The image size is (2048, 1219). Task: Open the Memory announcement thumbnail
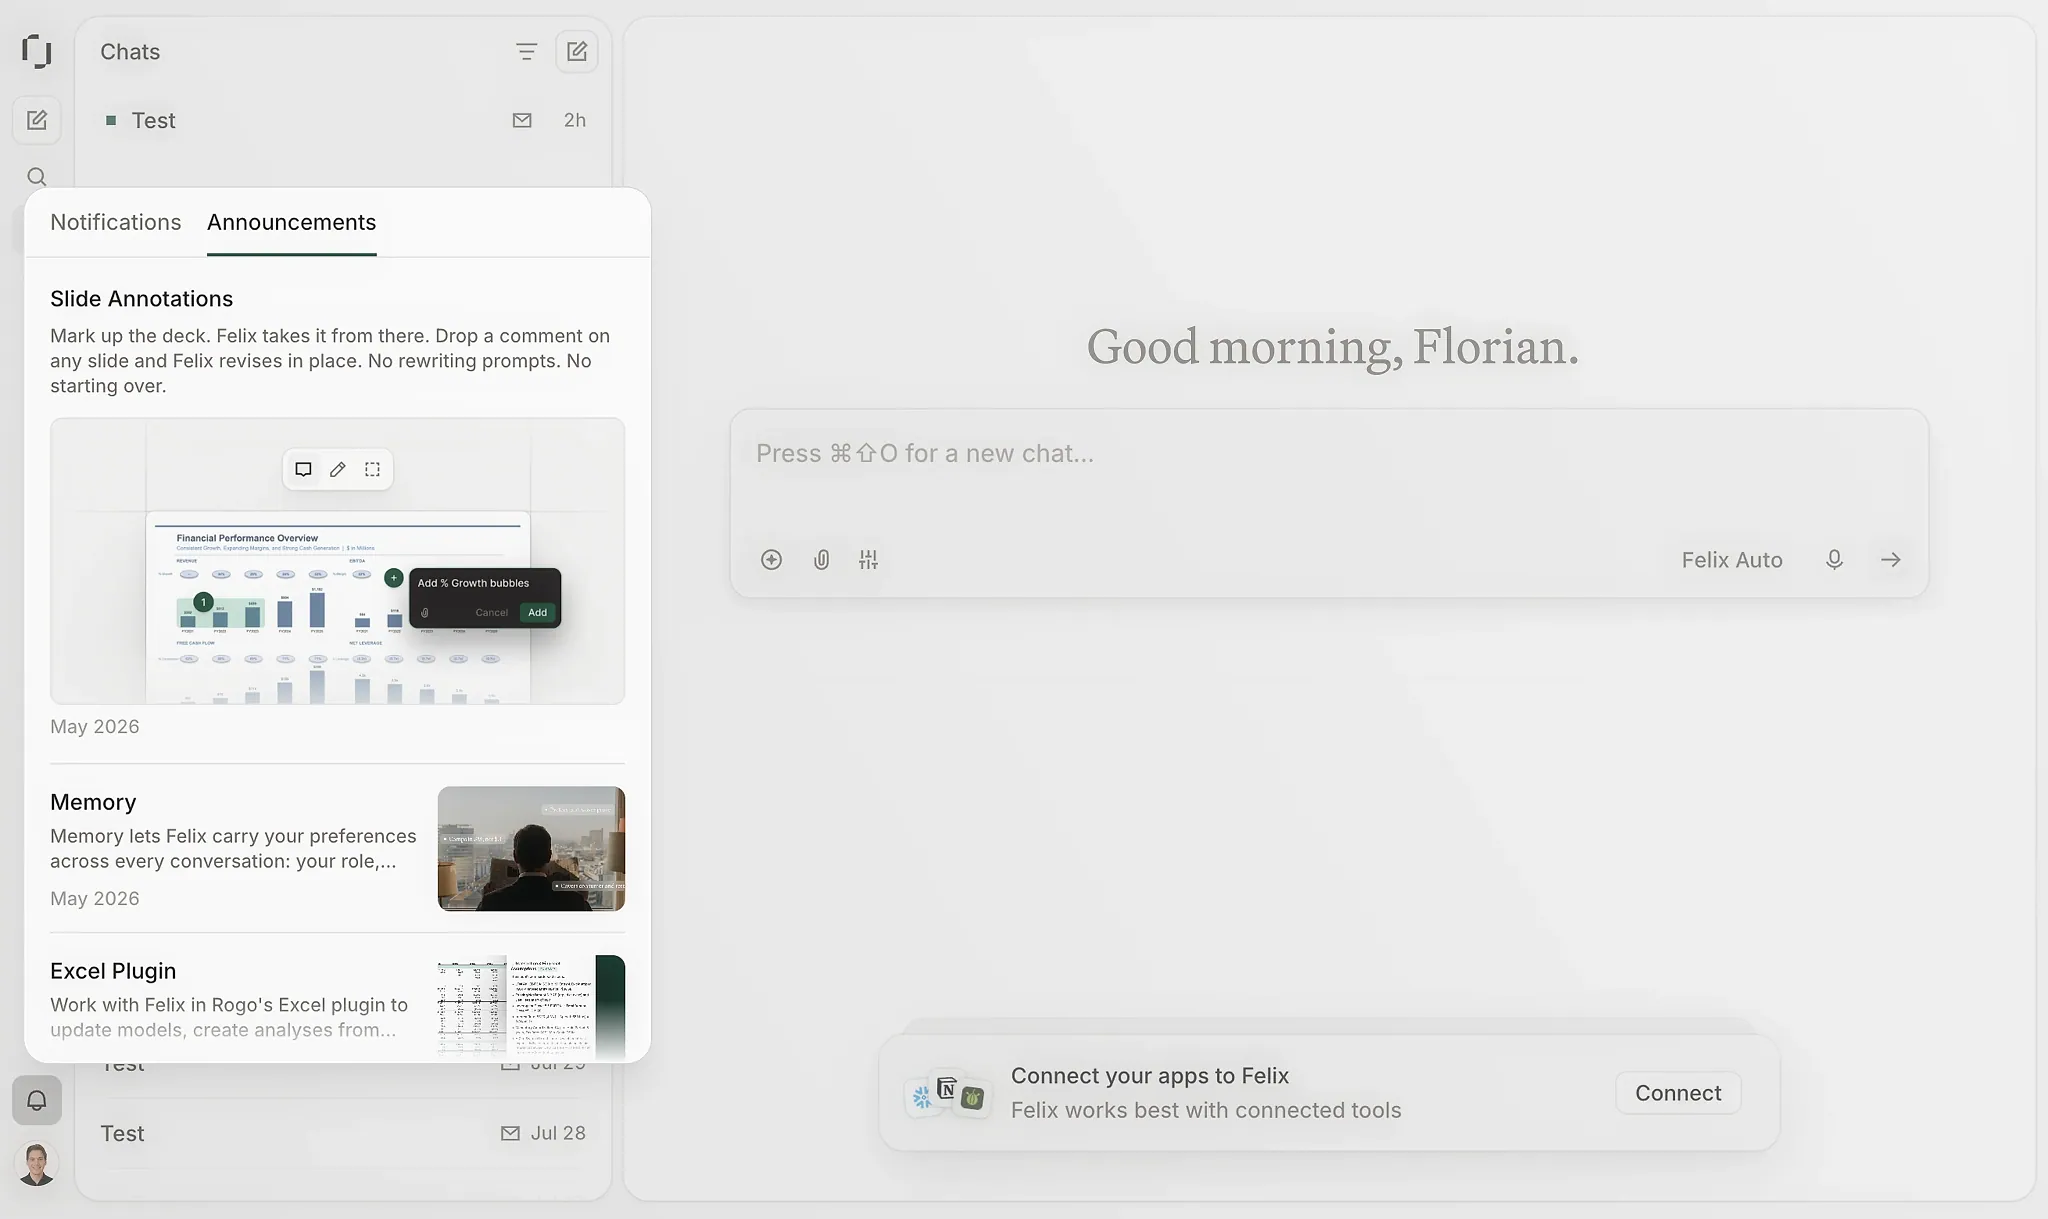(x=531, y=848)
